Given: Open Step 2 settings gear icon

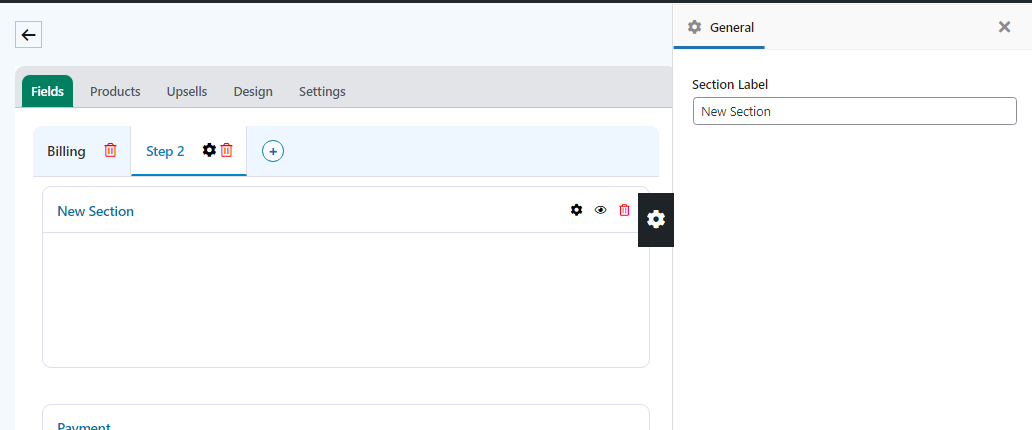Looking at the screenshot, I should (x=209, y=150).
